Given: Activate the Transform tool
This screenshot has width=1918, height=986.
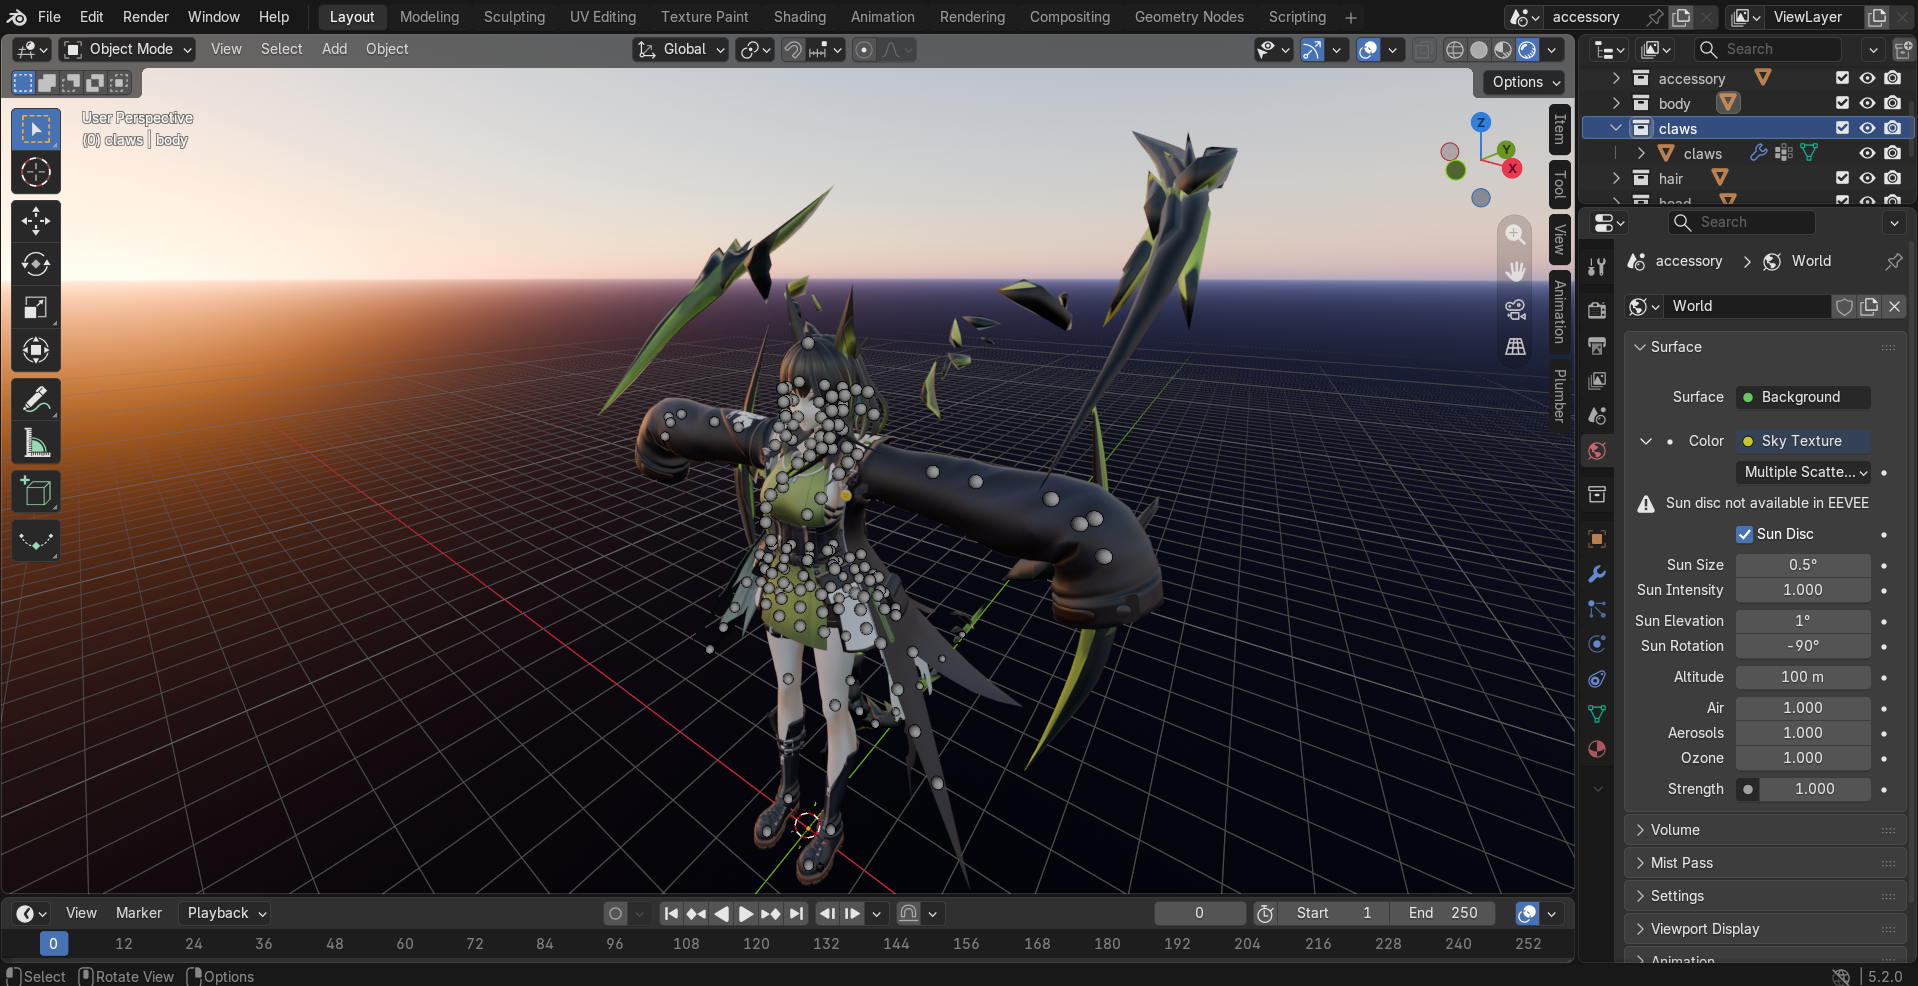Looking at the screenshot, I should coord(36,350).
